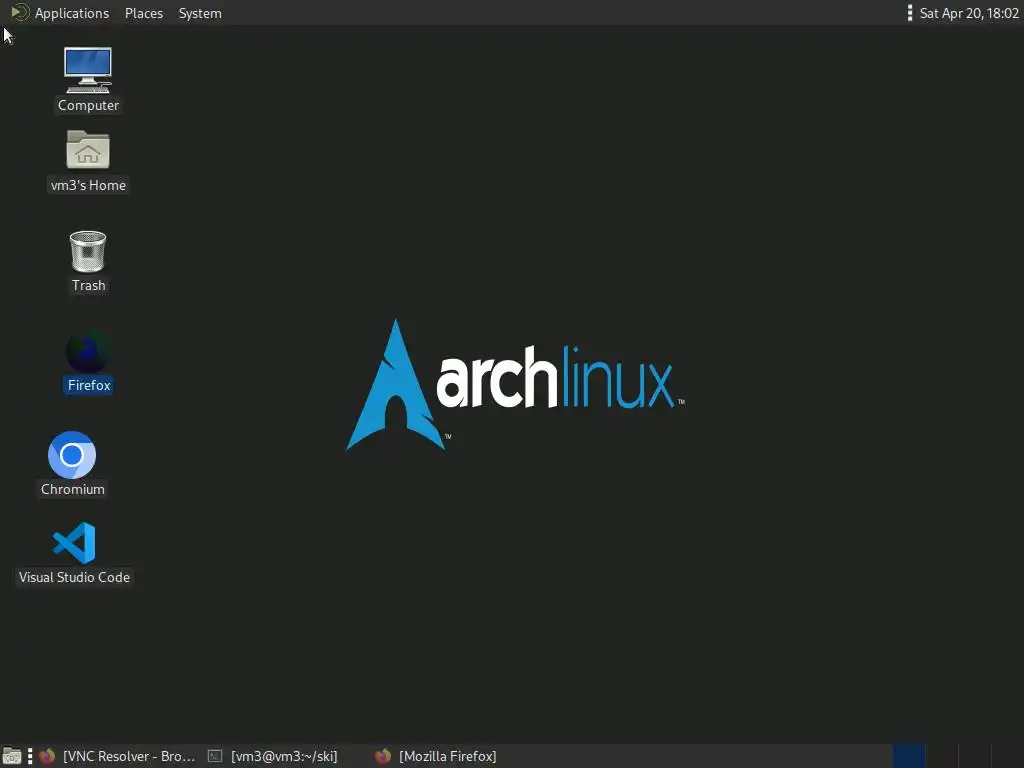Screen dimensions: 1024x768
Task: Open the Applications menu
Action: coord(60,13)
